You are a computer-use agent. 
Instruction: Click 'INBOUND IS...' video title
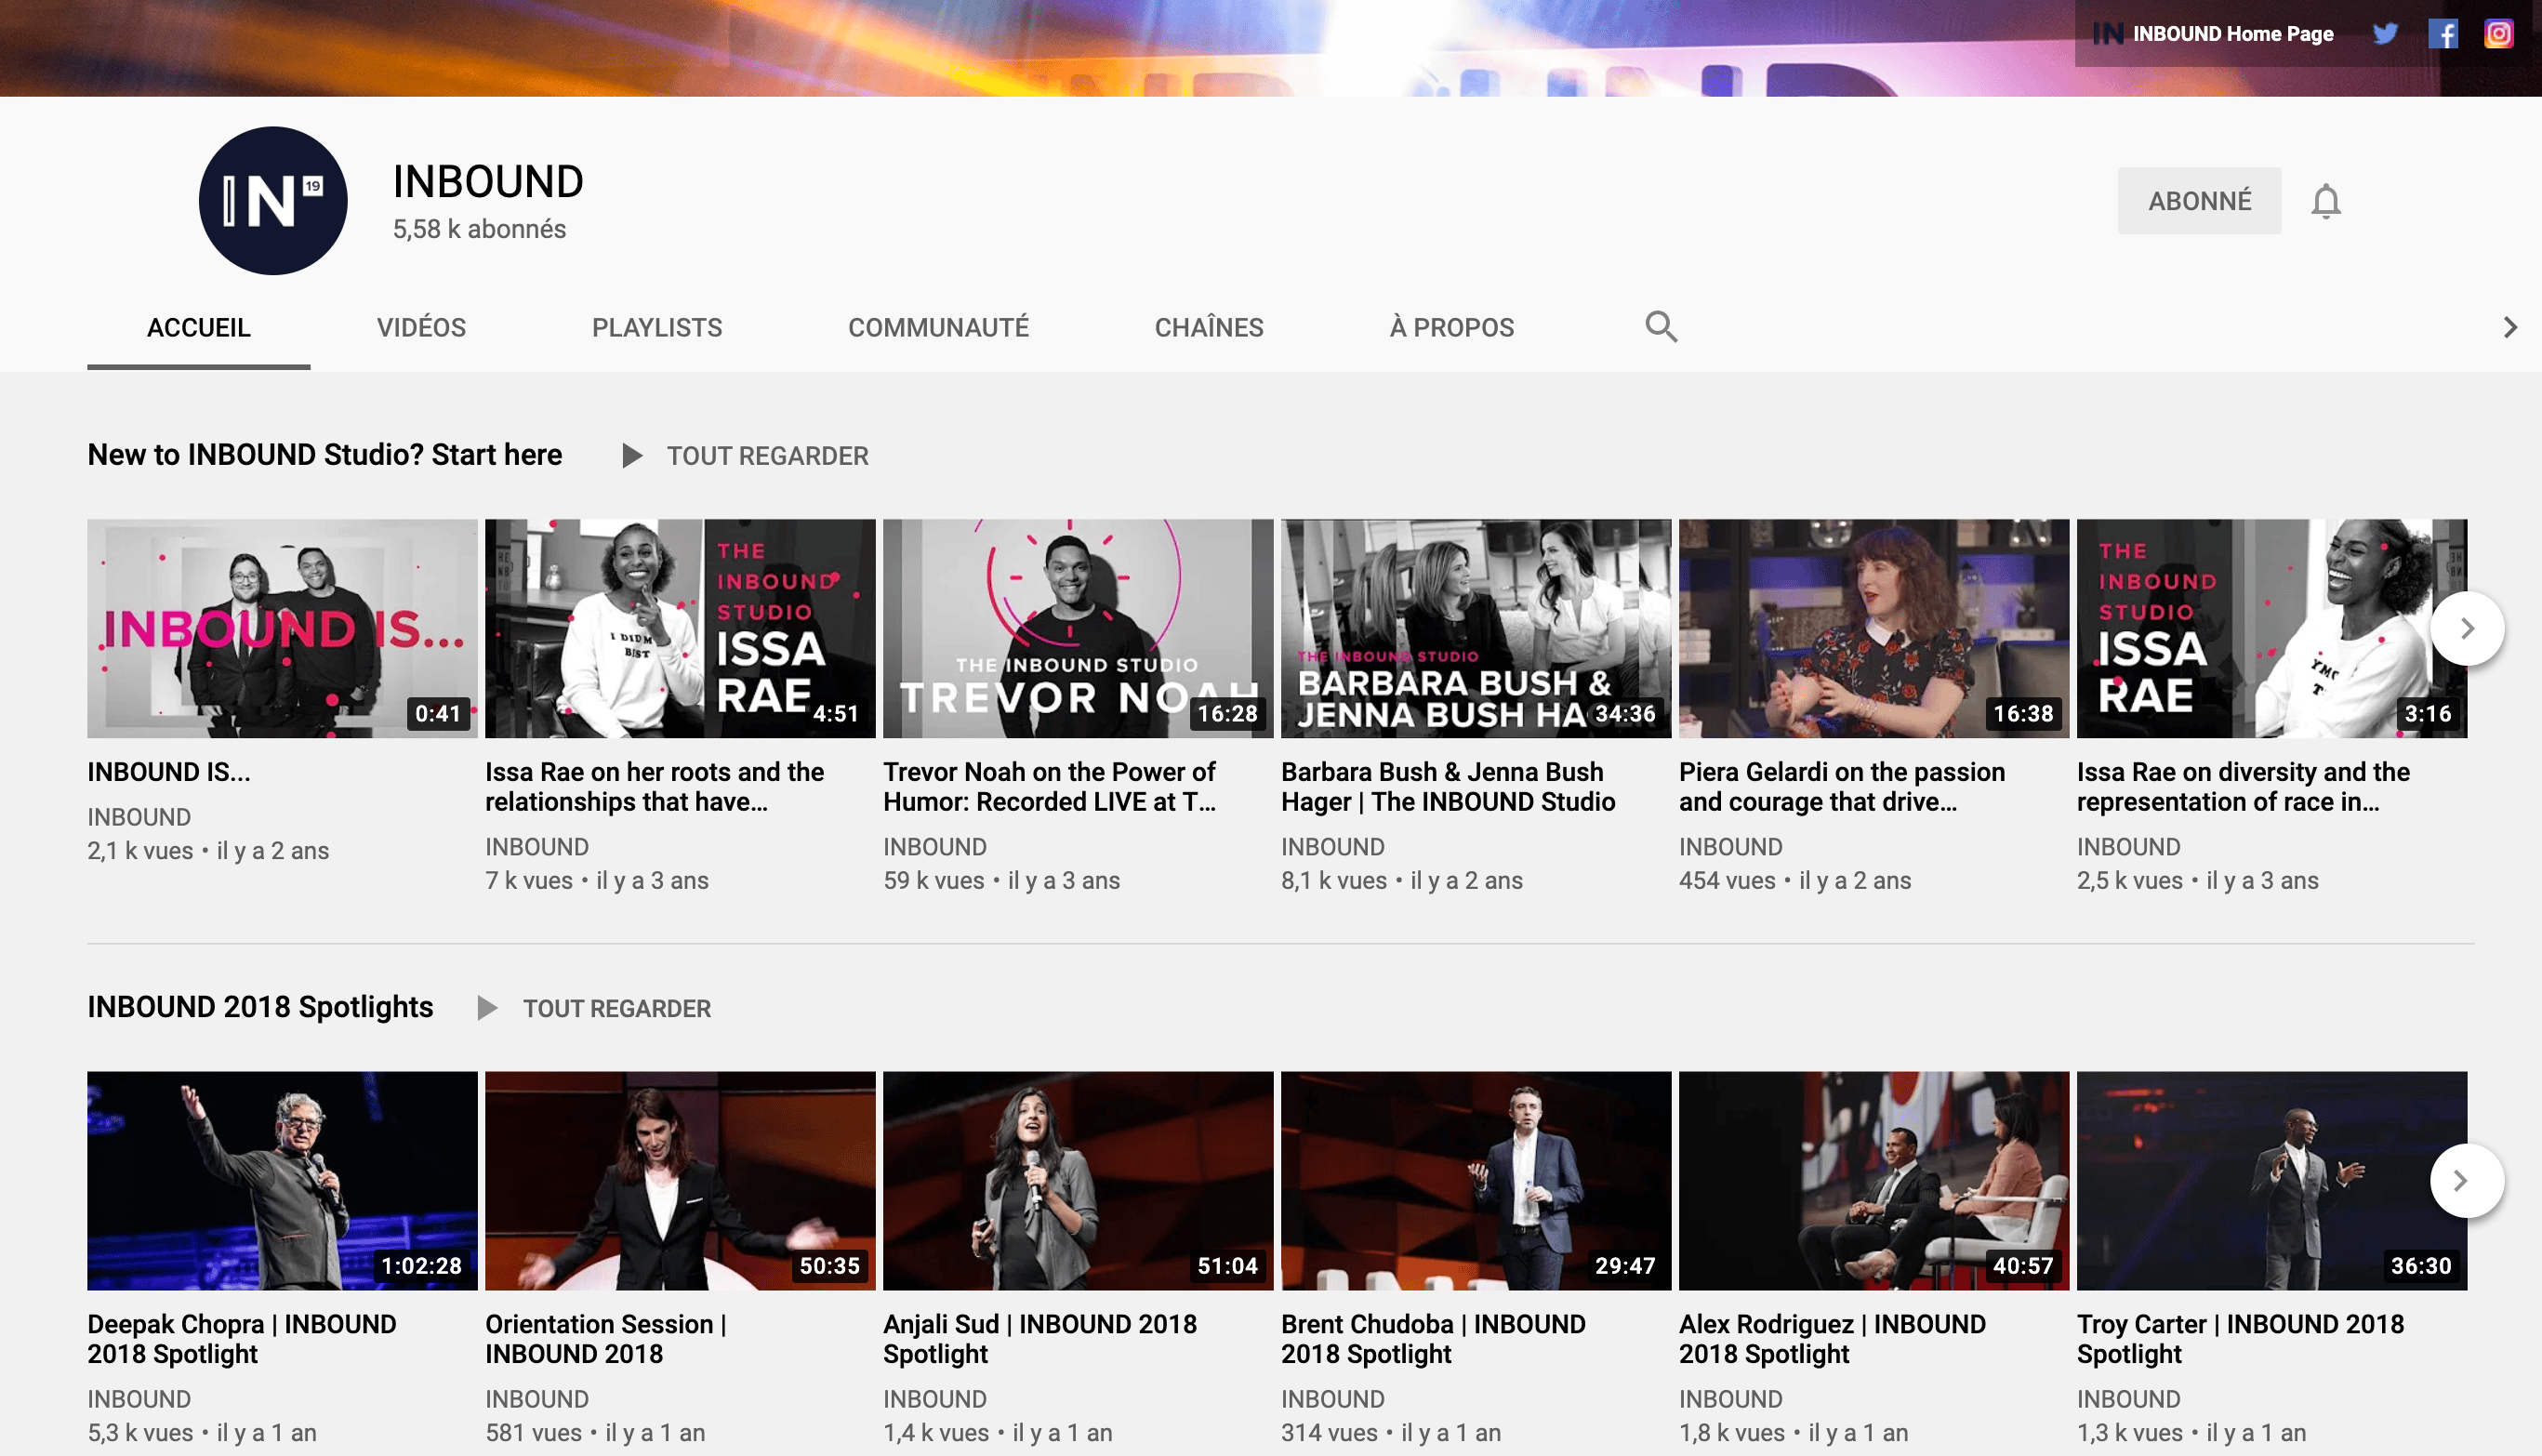[169, 772]
